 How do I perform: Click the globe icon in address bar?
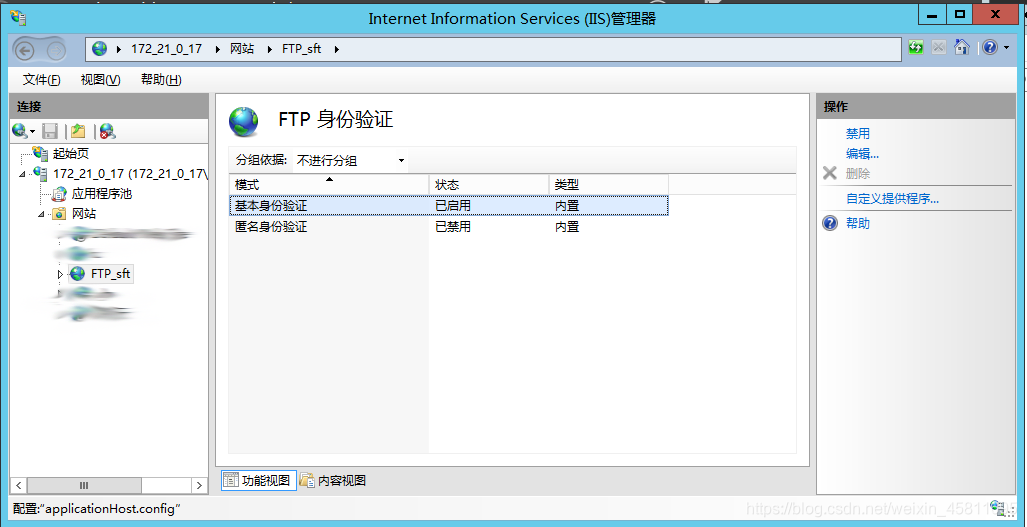(100, 48)
